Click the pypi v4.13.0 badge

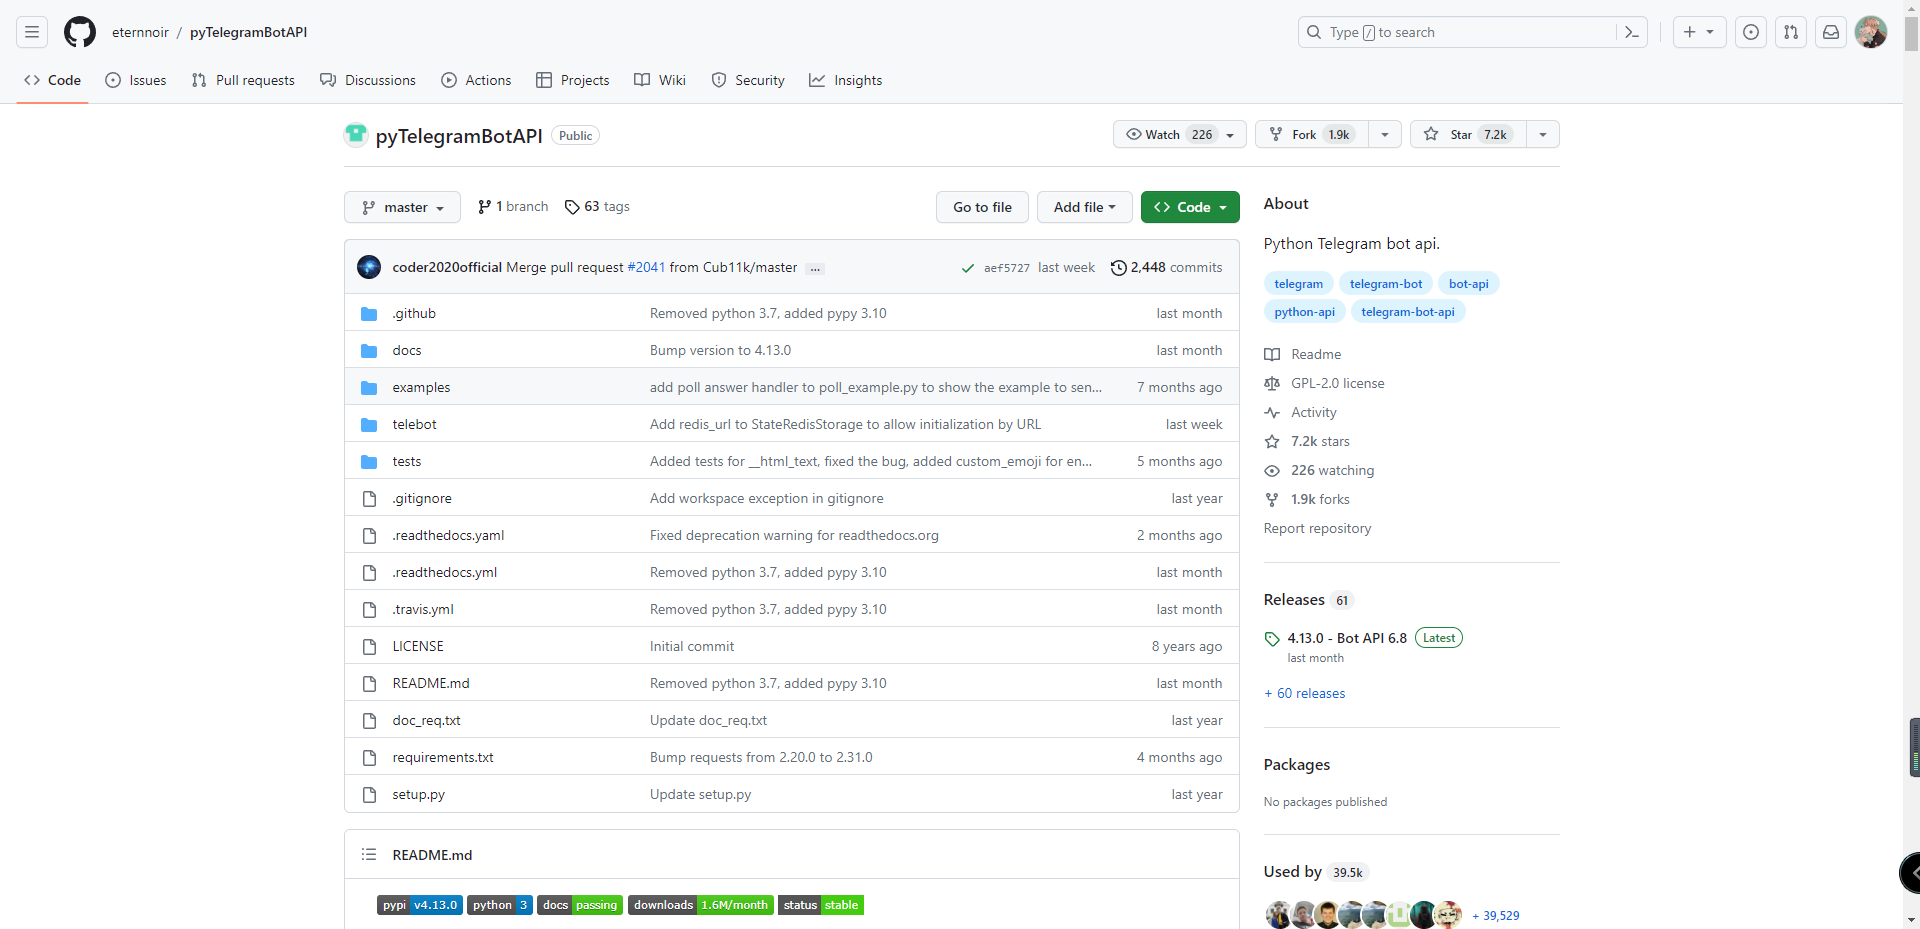pos(420,905)
